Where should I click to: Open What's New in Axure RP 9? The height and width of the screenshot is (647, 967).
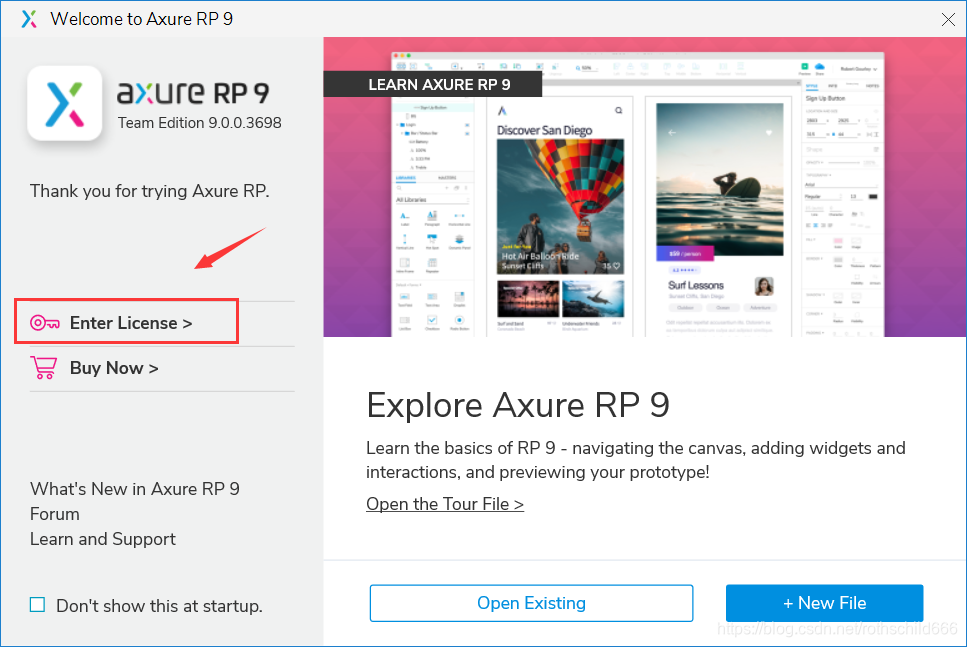coord(135,489)
